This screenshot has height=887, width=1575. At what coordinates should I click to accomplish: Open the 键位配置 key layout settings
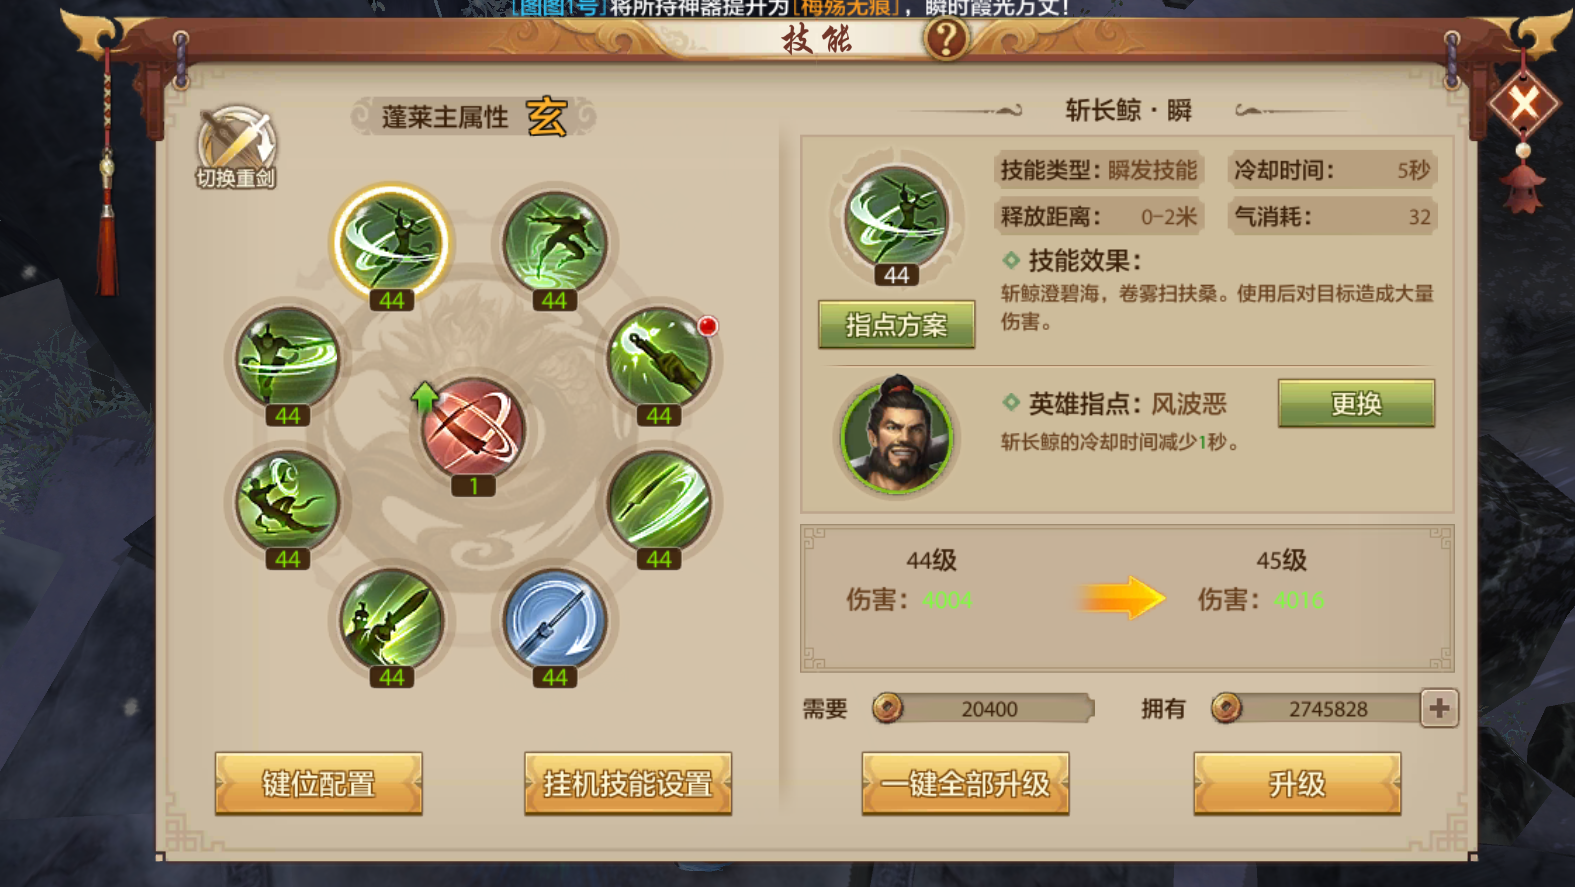point(319,783)
